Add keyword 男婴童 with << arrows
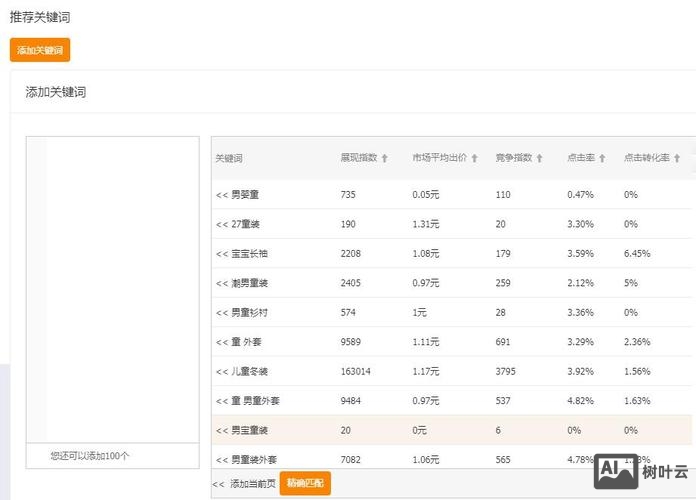This screenshot has height=500, width=696. (x=222, y=194)
